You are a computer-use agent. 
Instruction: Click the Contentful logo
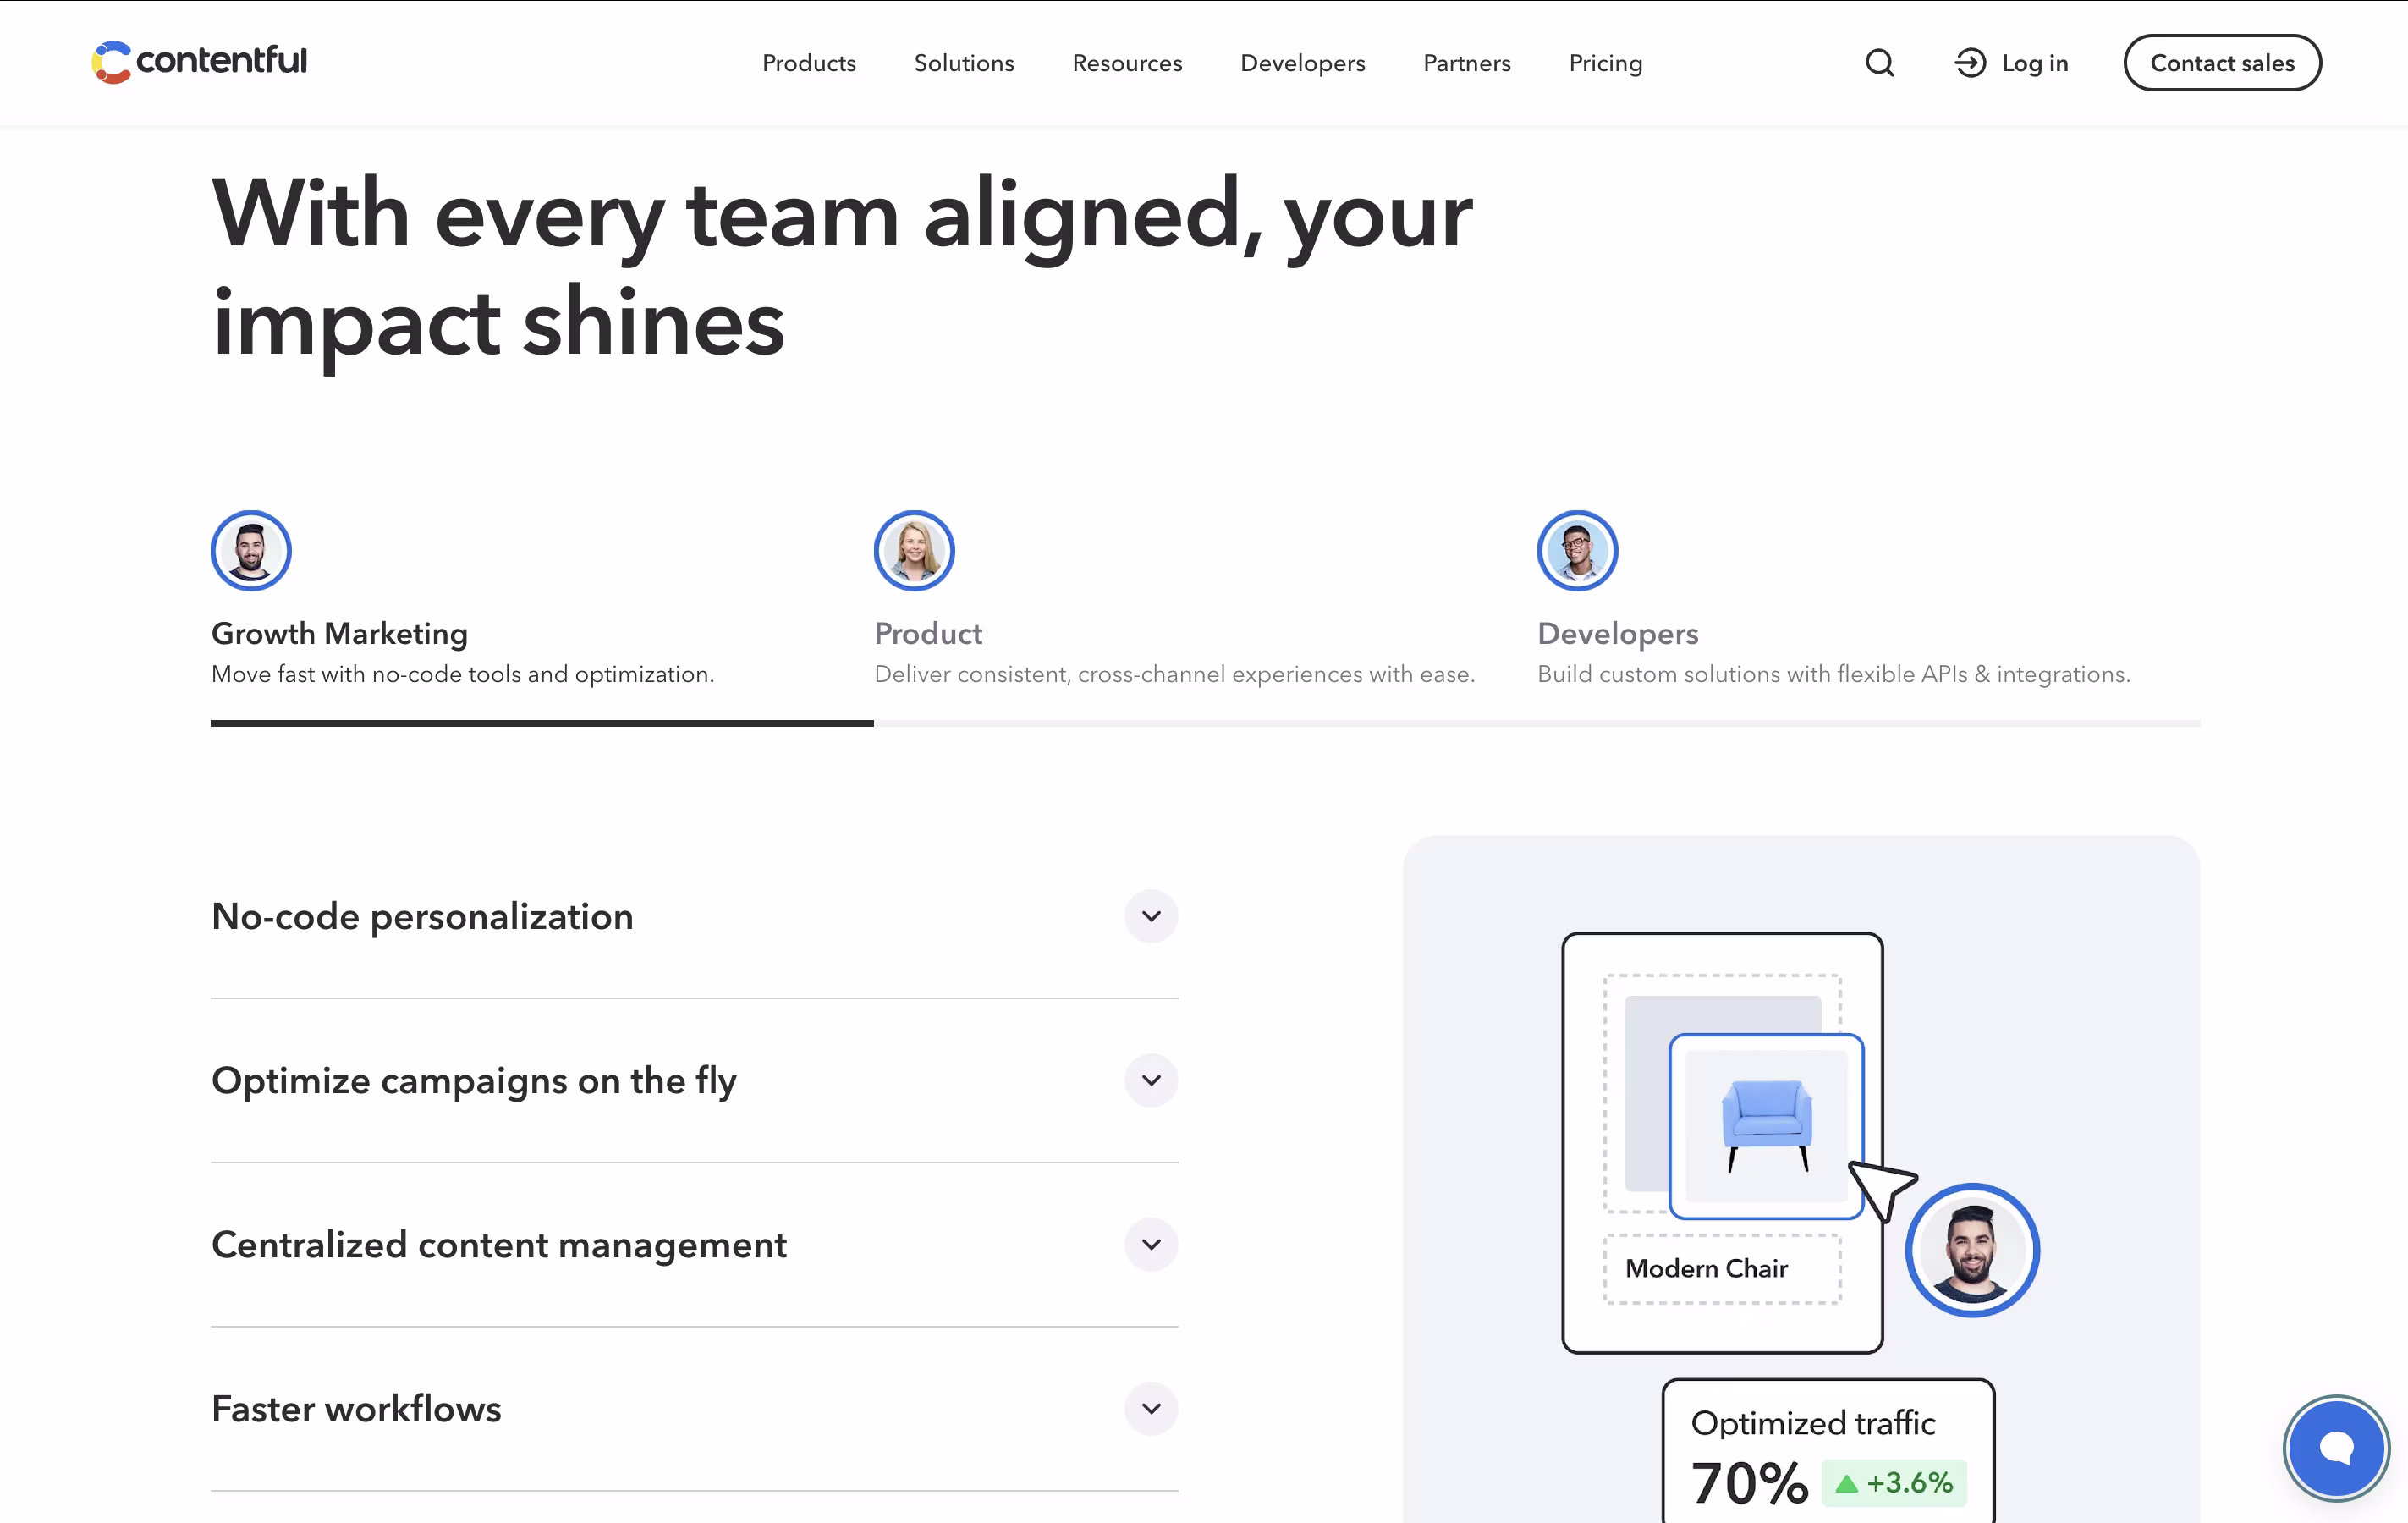199,62
